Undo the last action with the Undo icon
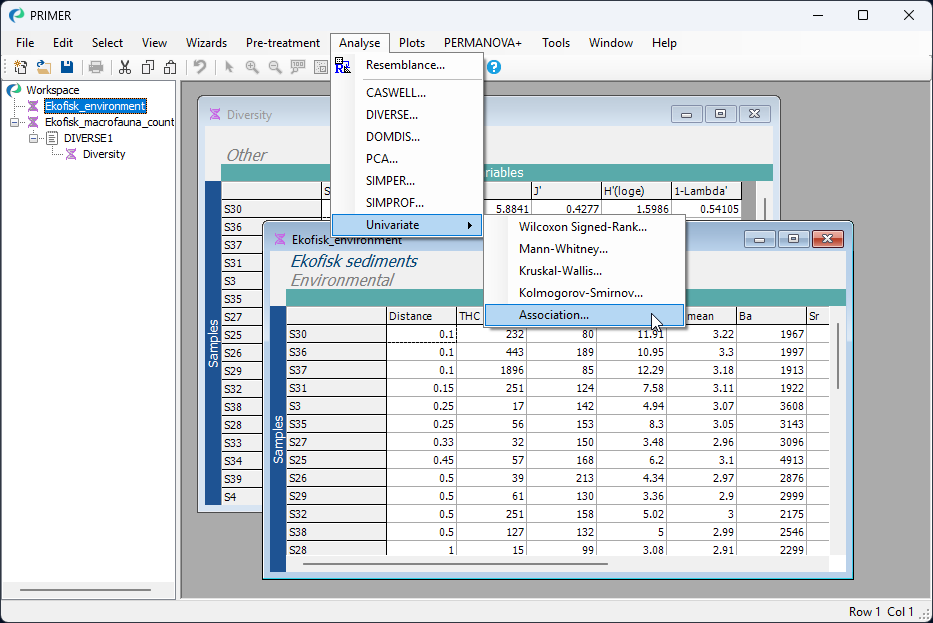 pos(200,66)
